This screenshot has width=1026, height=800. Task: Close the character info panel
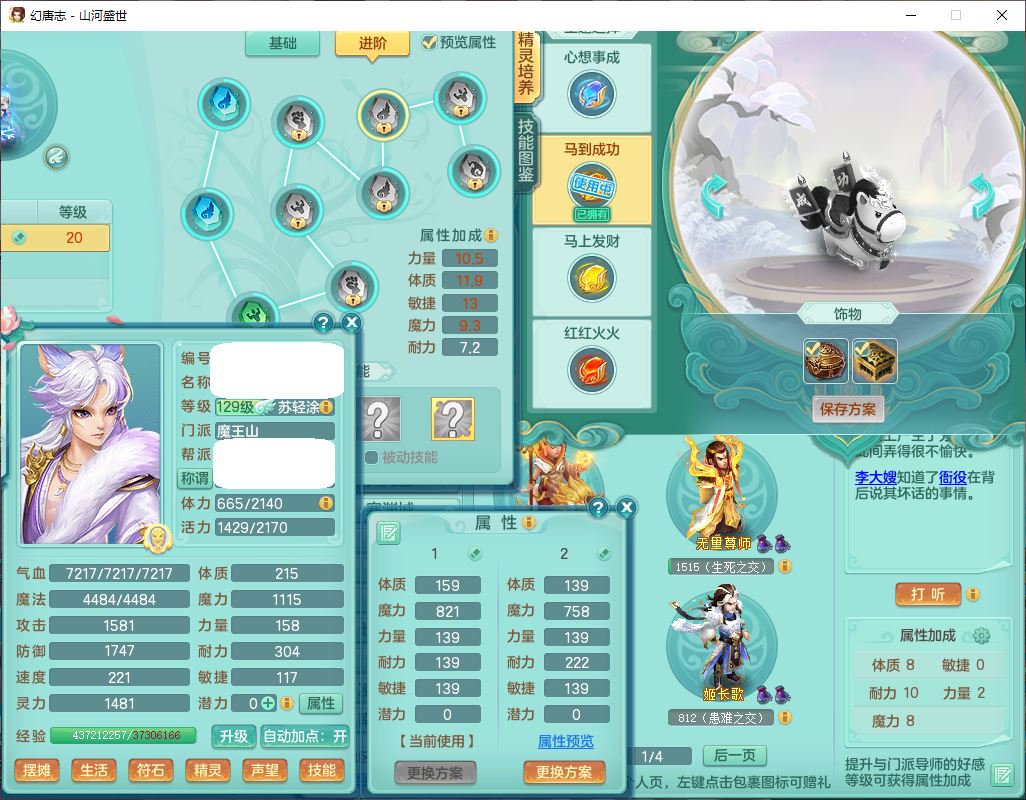pos(351,322)
